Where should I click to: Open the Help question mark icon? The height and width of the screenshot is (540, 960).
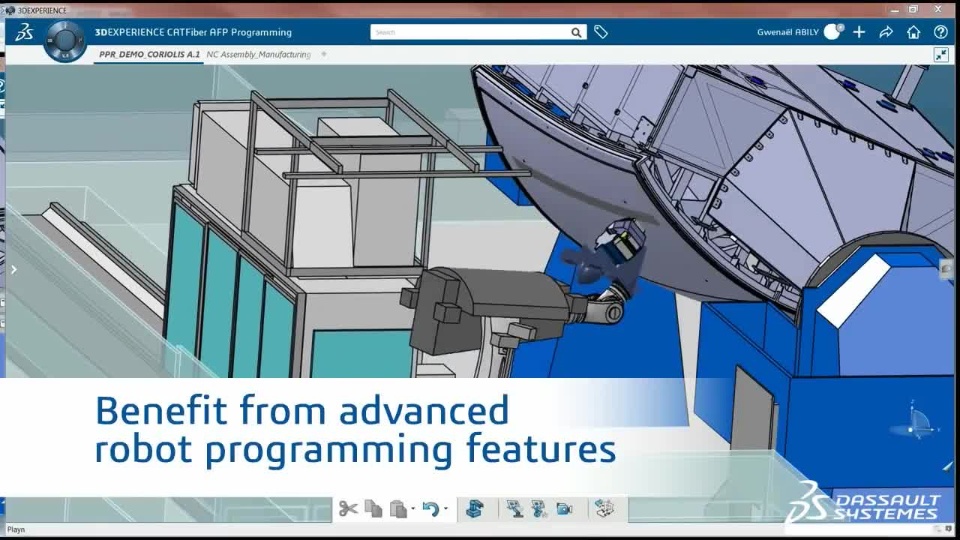pyautogui.click(x=941, y=32)
